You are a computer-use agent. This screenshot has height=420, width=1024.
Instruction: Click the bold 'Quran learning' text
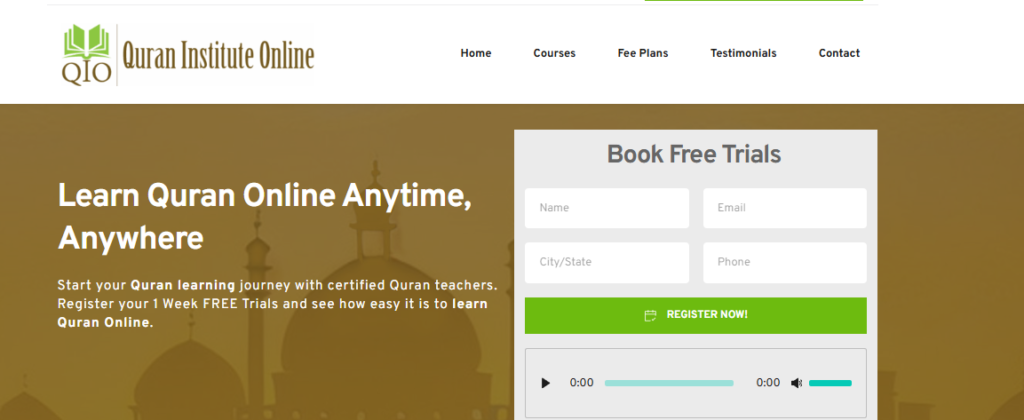point(183,285)
